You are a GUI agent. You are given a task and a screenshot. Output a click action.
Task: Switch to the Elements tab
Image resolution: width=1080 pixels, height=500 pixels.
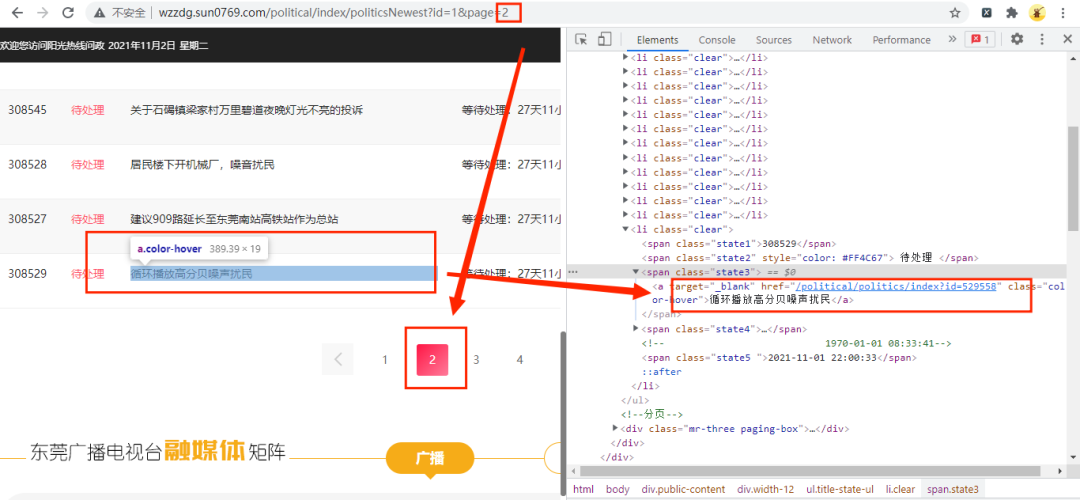tap(657, 40)
